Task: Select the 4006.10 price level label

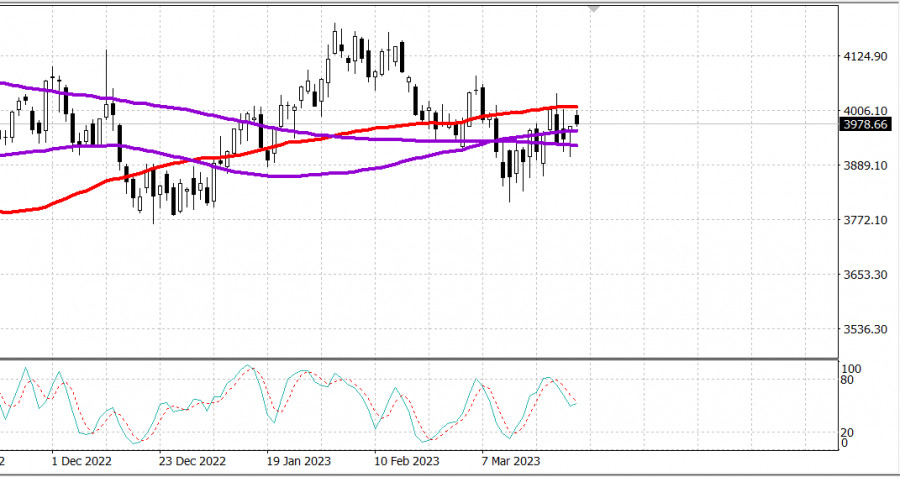Action: click(x=866, y=112)
